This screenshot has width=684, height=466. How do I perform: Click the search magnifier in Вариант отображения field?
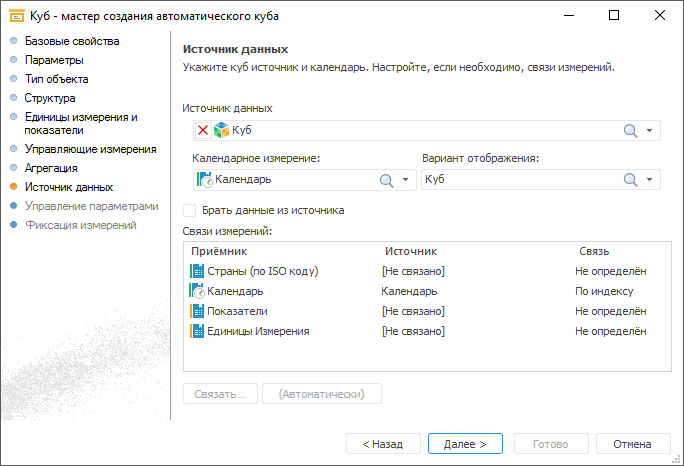tap(630, 180)
